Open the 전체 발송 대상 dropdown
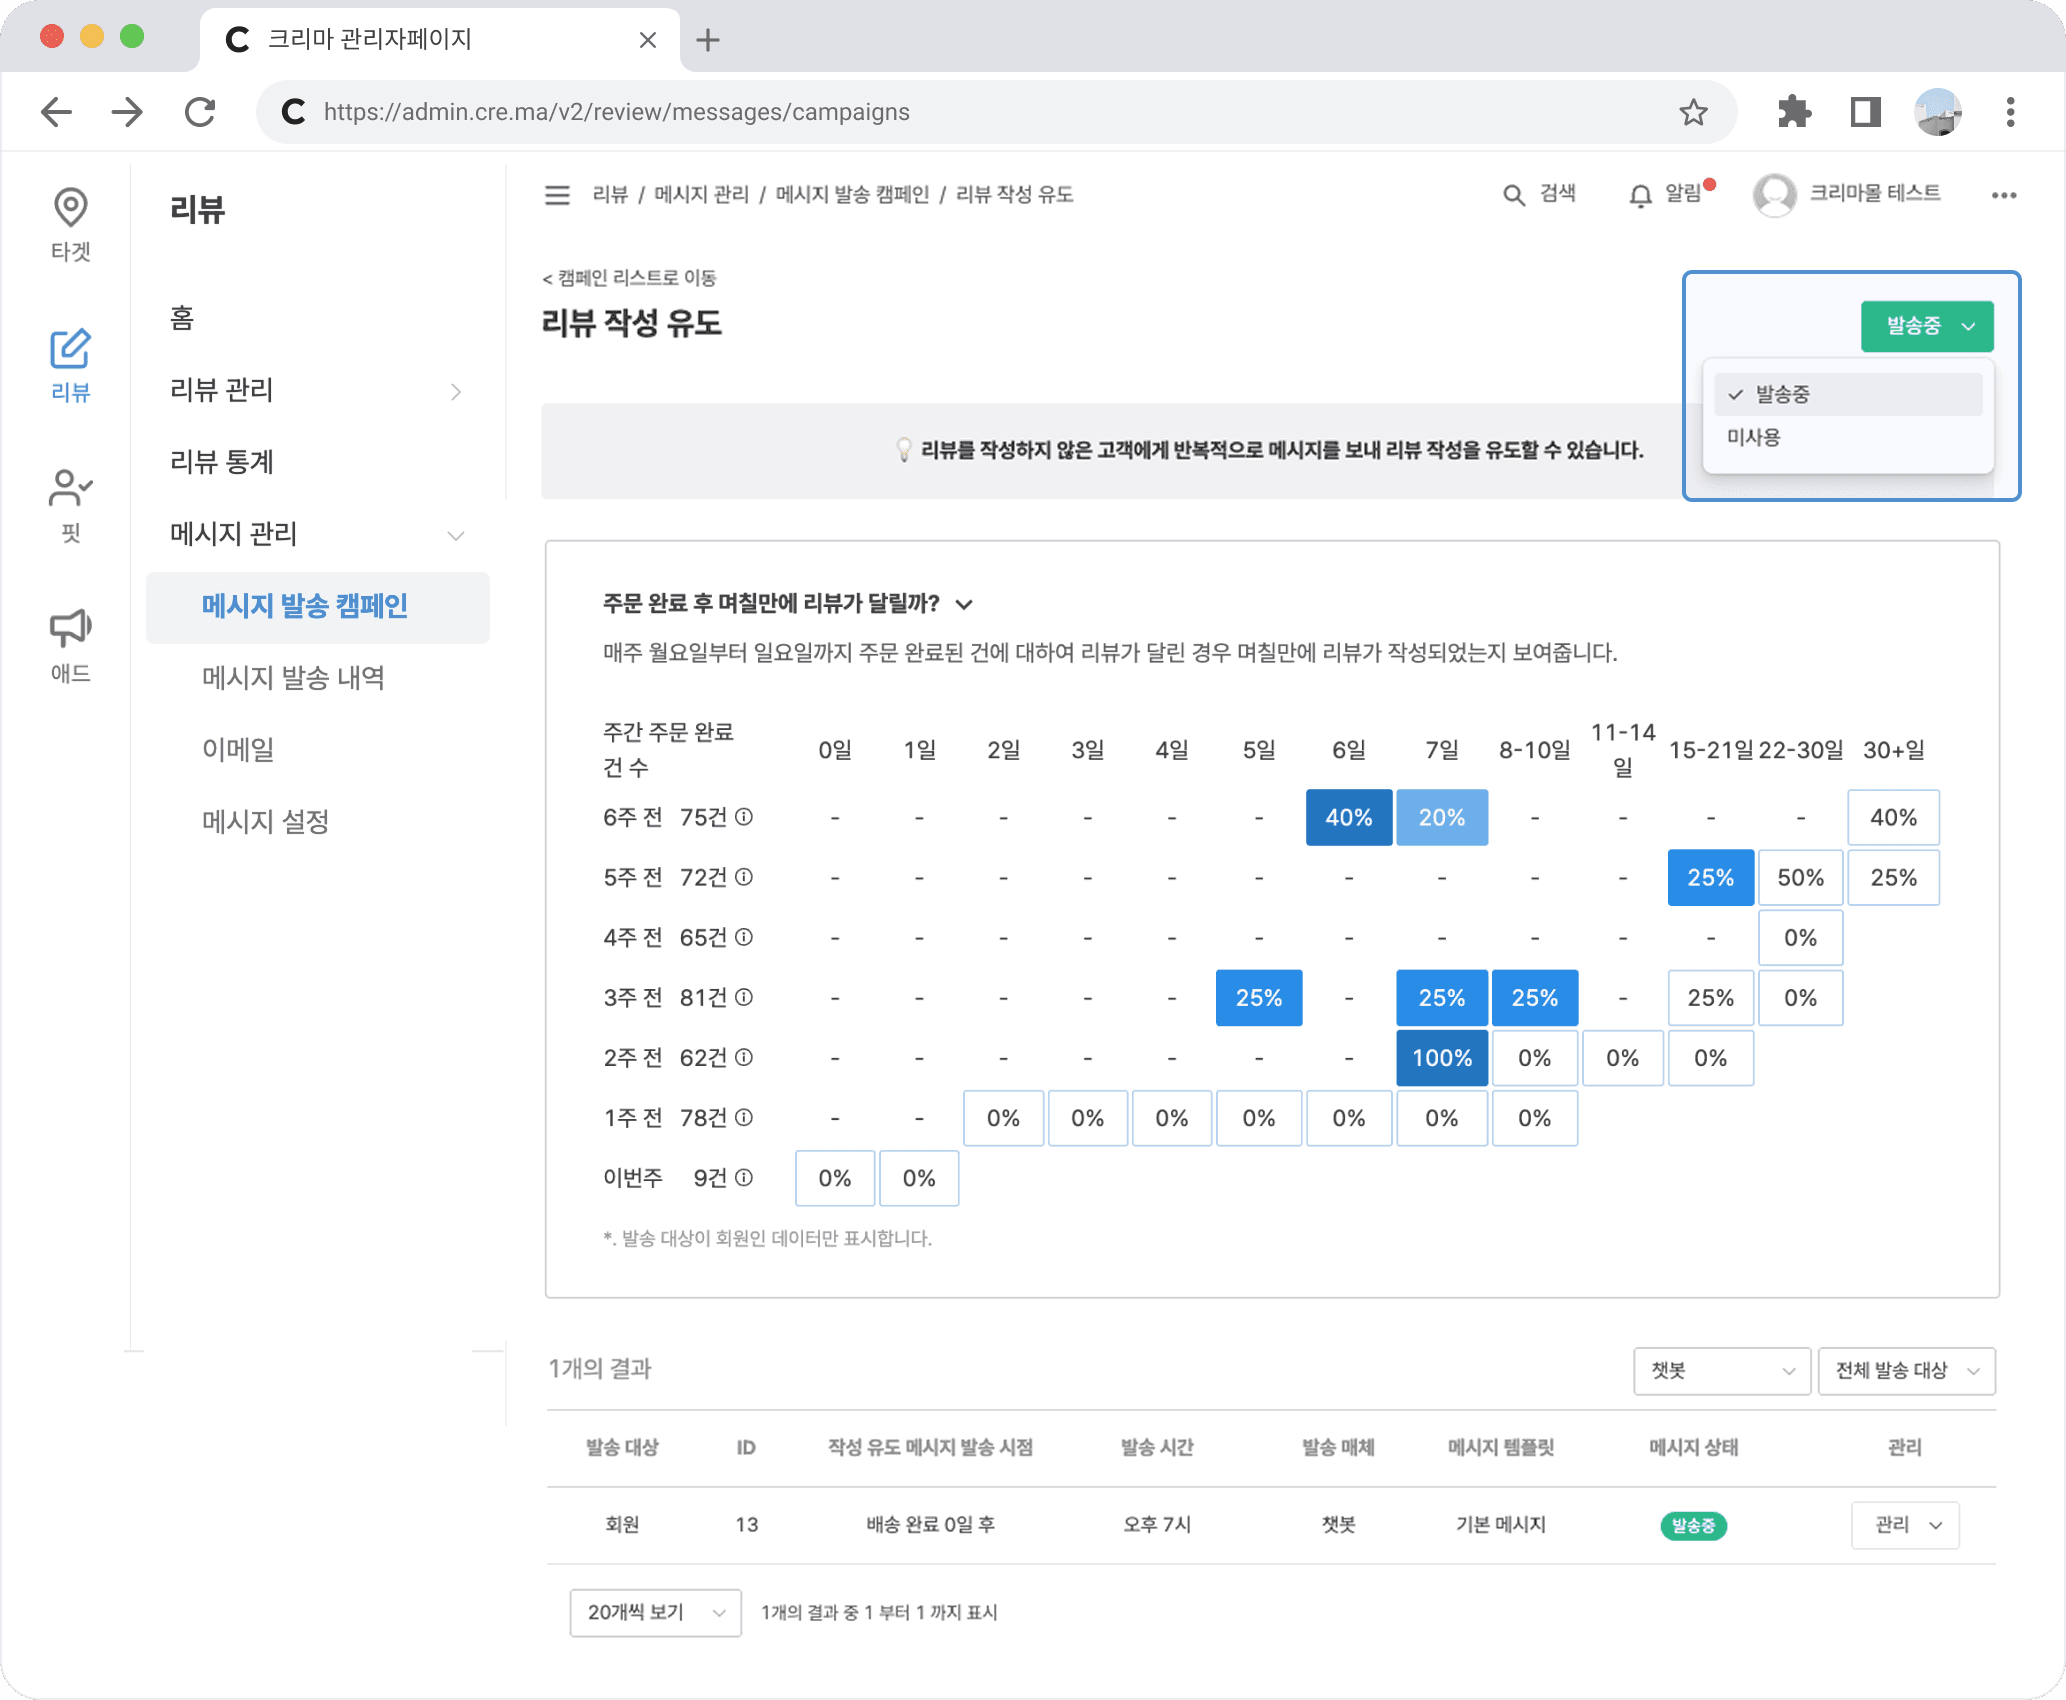 [x=1905, y=1370]
